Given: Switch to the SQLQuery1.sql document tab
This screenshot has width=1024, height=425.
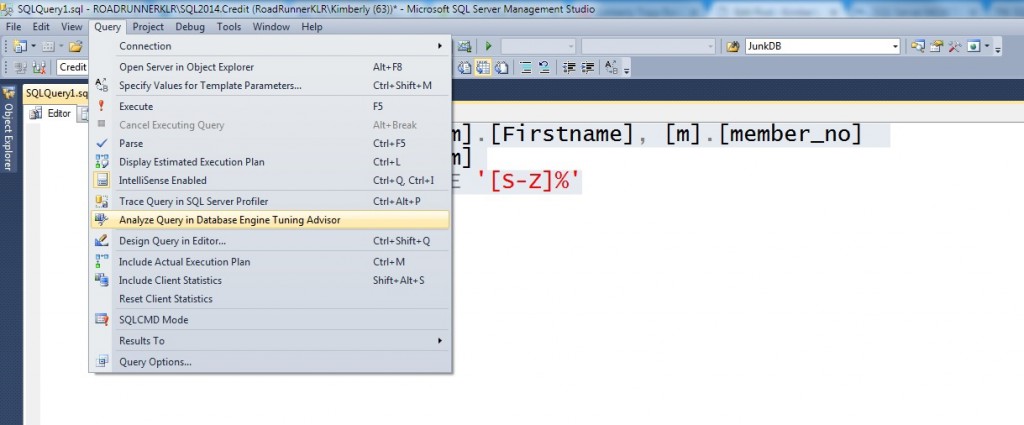Looking at the screenshot, I should [x=56, y=94].
